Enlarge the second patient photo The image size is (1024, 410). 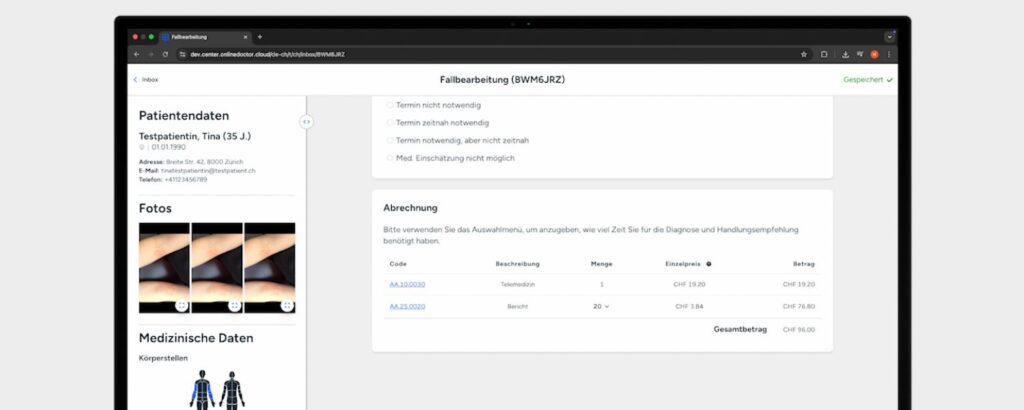tap(234, 306)
